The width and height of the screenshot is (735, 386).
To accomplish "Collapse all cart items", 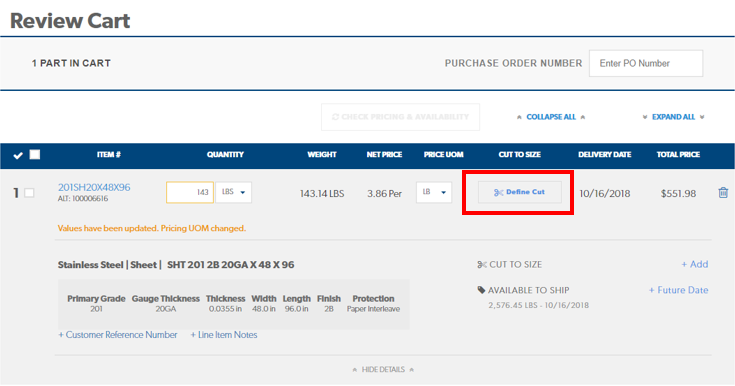I will pos(551,117).
